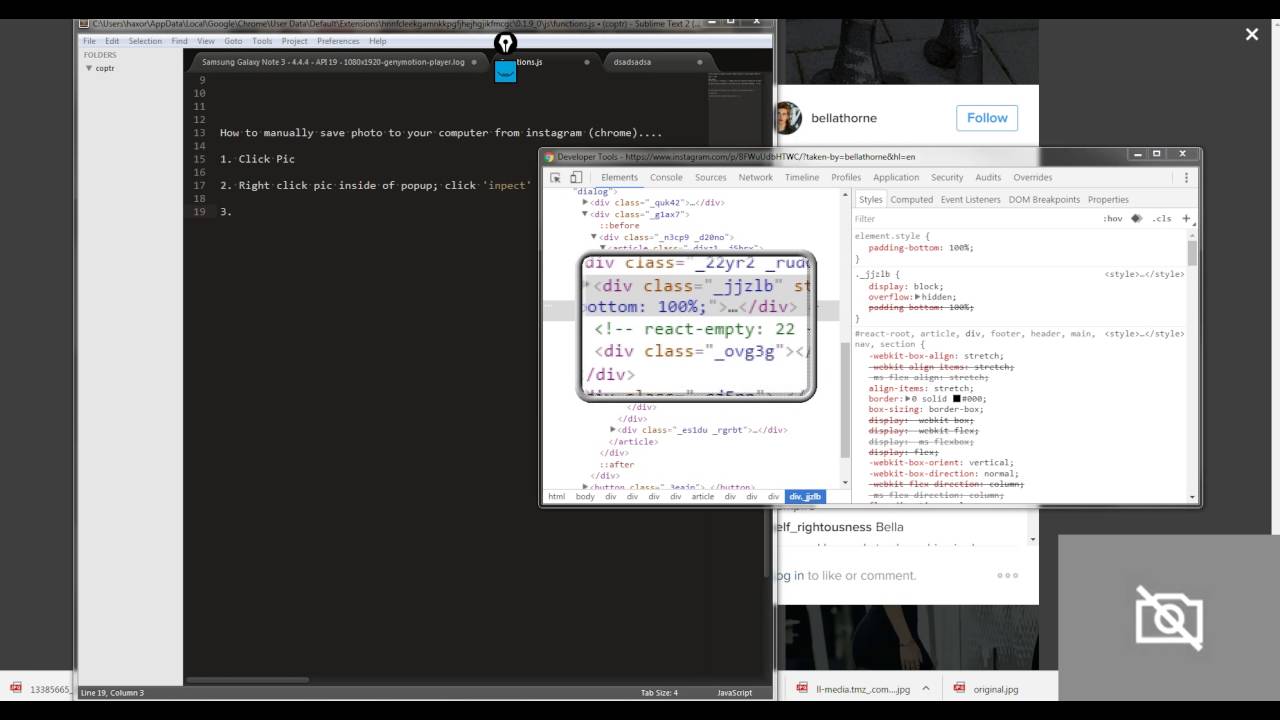Open the 13385665 download file icon
1280x720 pixels.
[x=15, y=688]
